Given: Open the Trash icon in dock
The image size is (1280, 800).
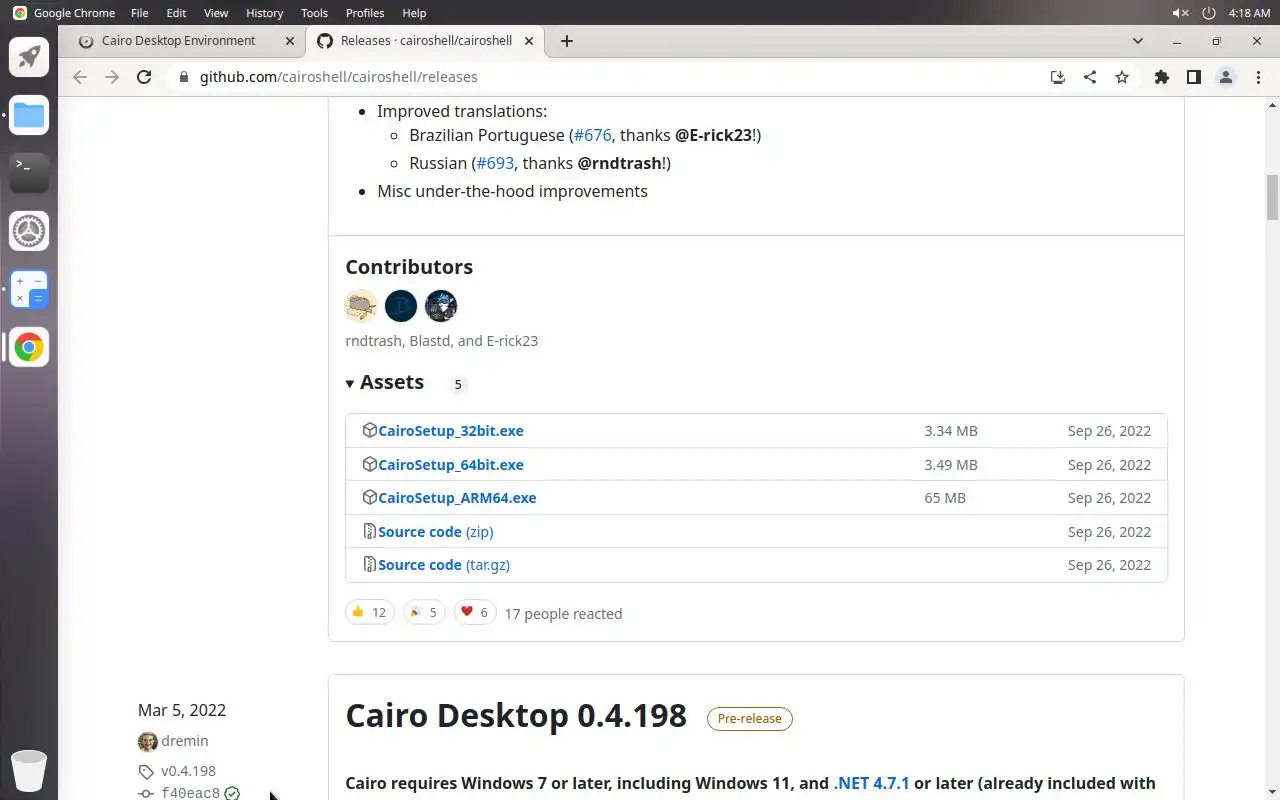Looking at the screenshot, I should [x=29, y=771].
